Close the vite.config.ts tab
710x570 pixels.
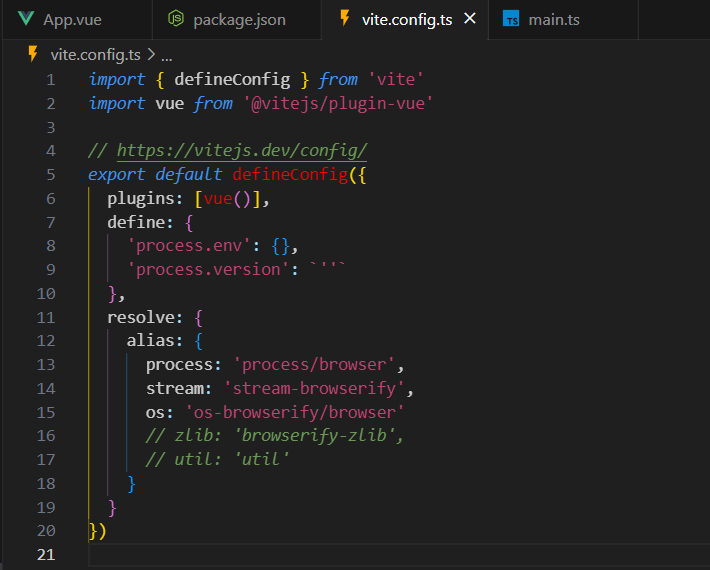(x=470, y=19)
